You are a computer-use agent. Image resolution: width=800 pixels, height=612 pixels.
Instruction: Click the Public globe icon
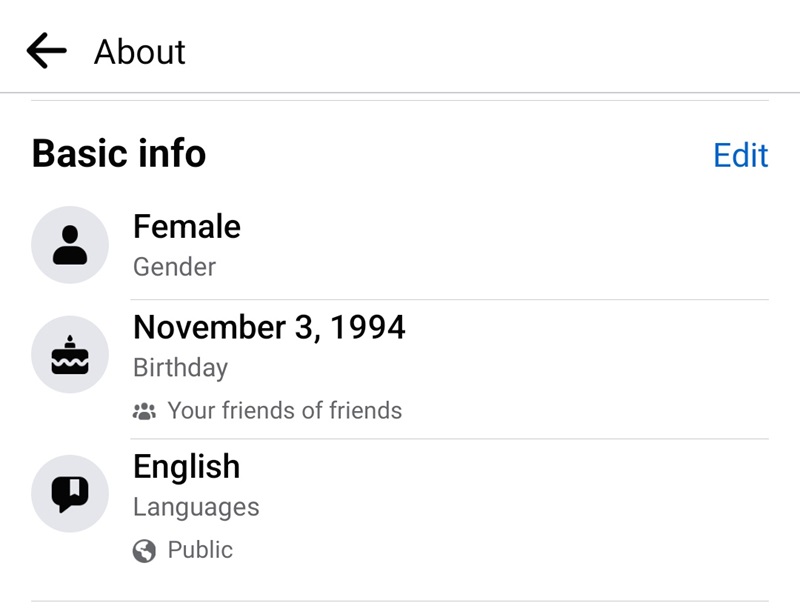point(145,551)
